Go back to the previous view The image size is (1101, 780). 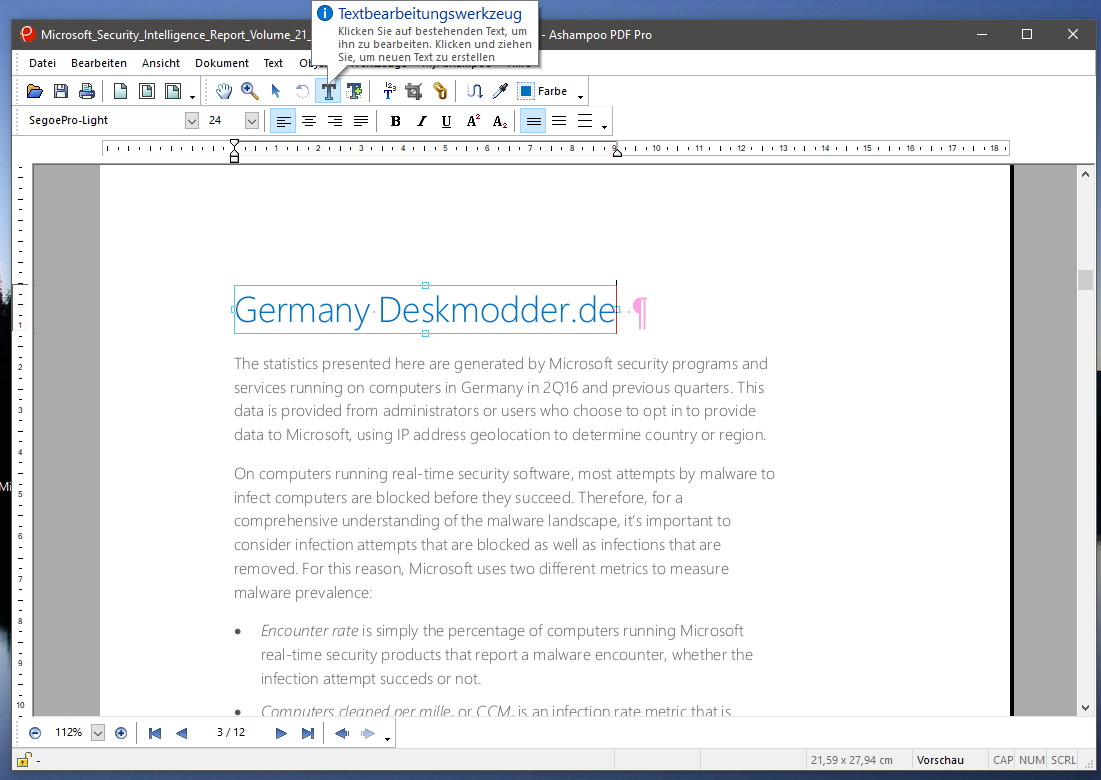342,733
